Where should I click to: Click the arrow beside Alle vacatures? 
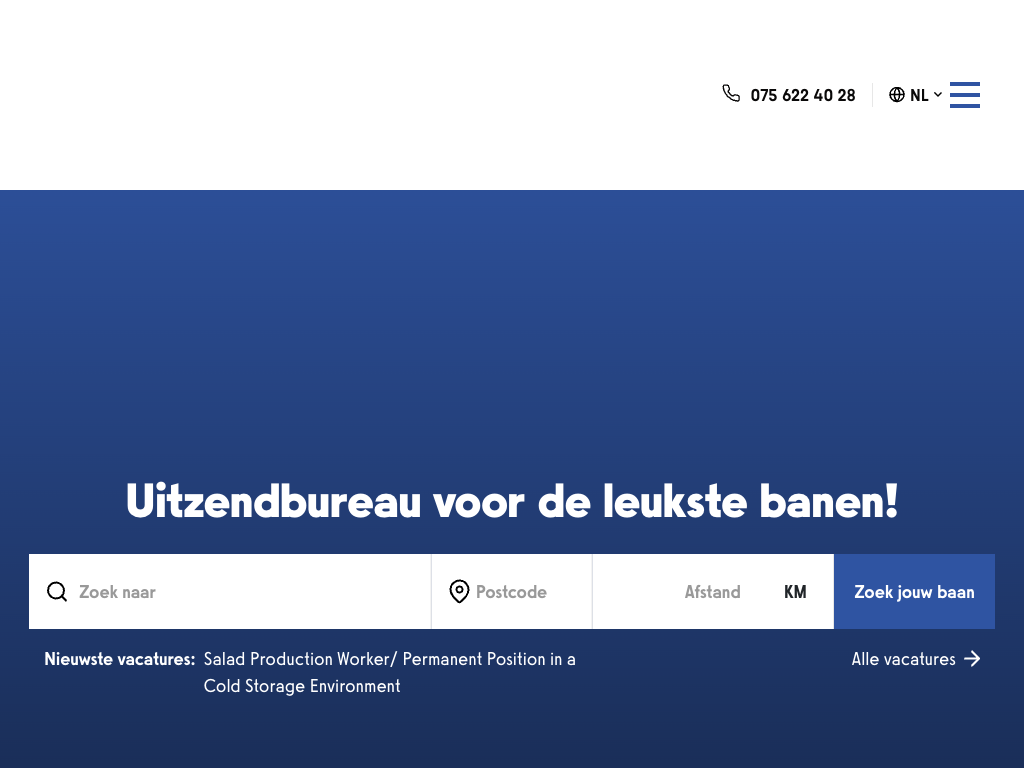pyautogui.click(x=972, y=659)
